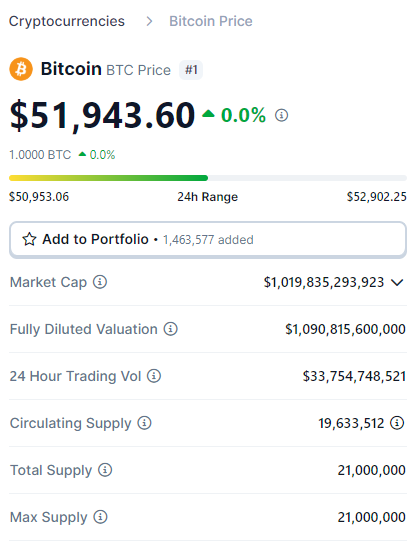Viewport: 418px width, 552px height.
Task: Click the breadcrumb separator chevron
Action: click(x=149, y=21)
